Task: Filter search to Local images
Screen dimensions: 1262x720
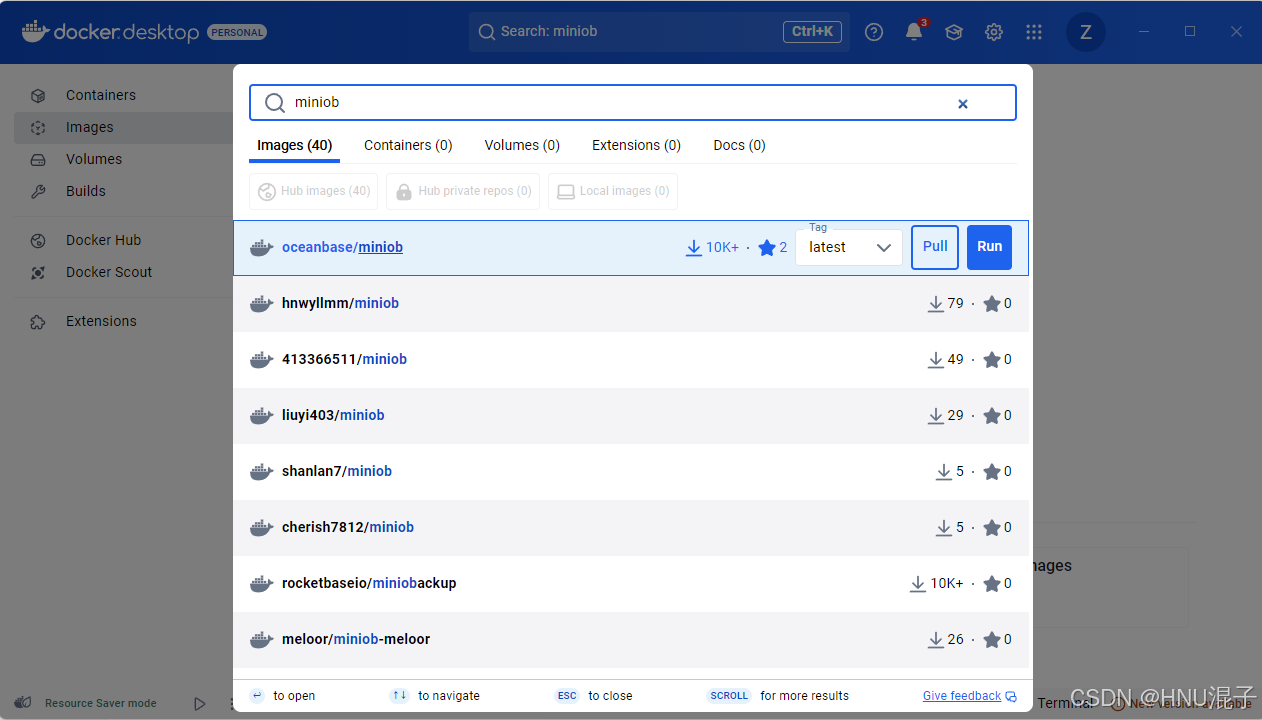Action: tap(612, 191)
